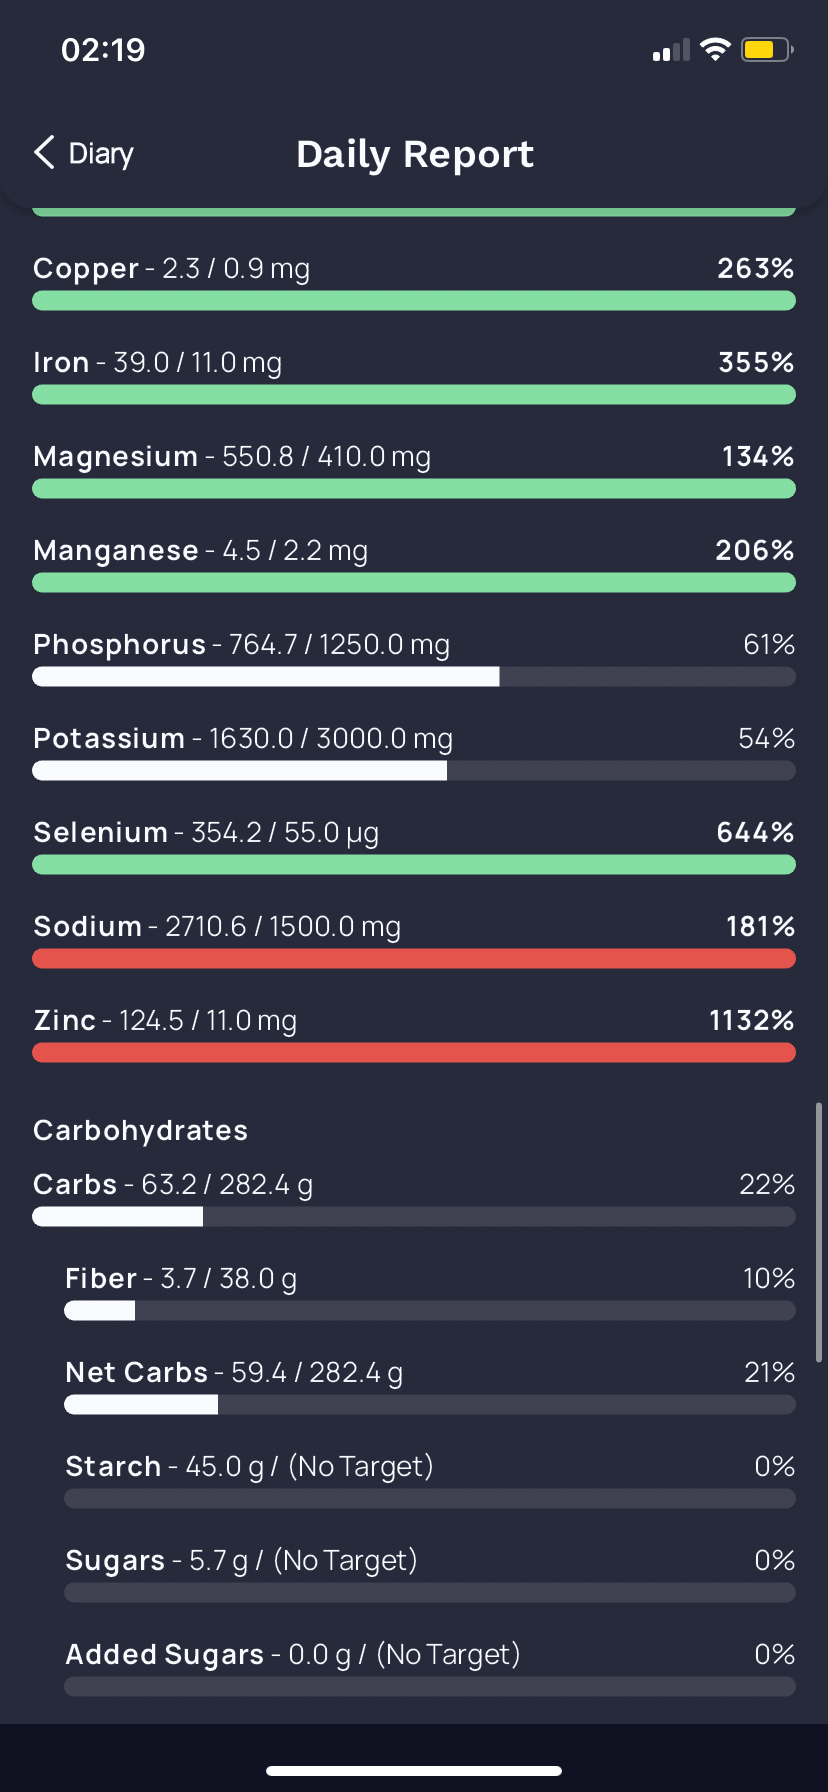Tap the Fiber progress bar
The width and height of the screenshot is (828, 1792).
click(x=430, y=1311)
